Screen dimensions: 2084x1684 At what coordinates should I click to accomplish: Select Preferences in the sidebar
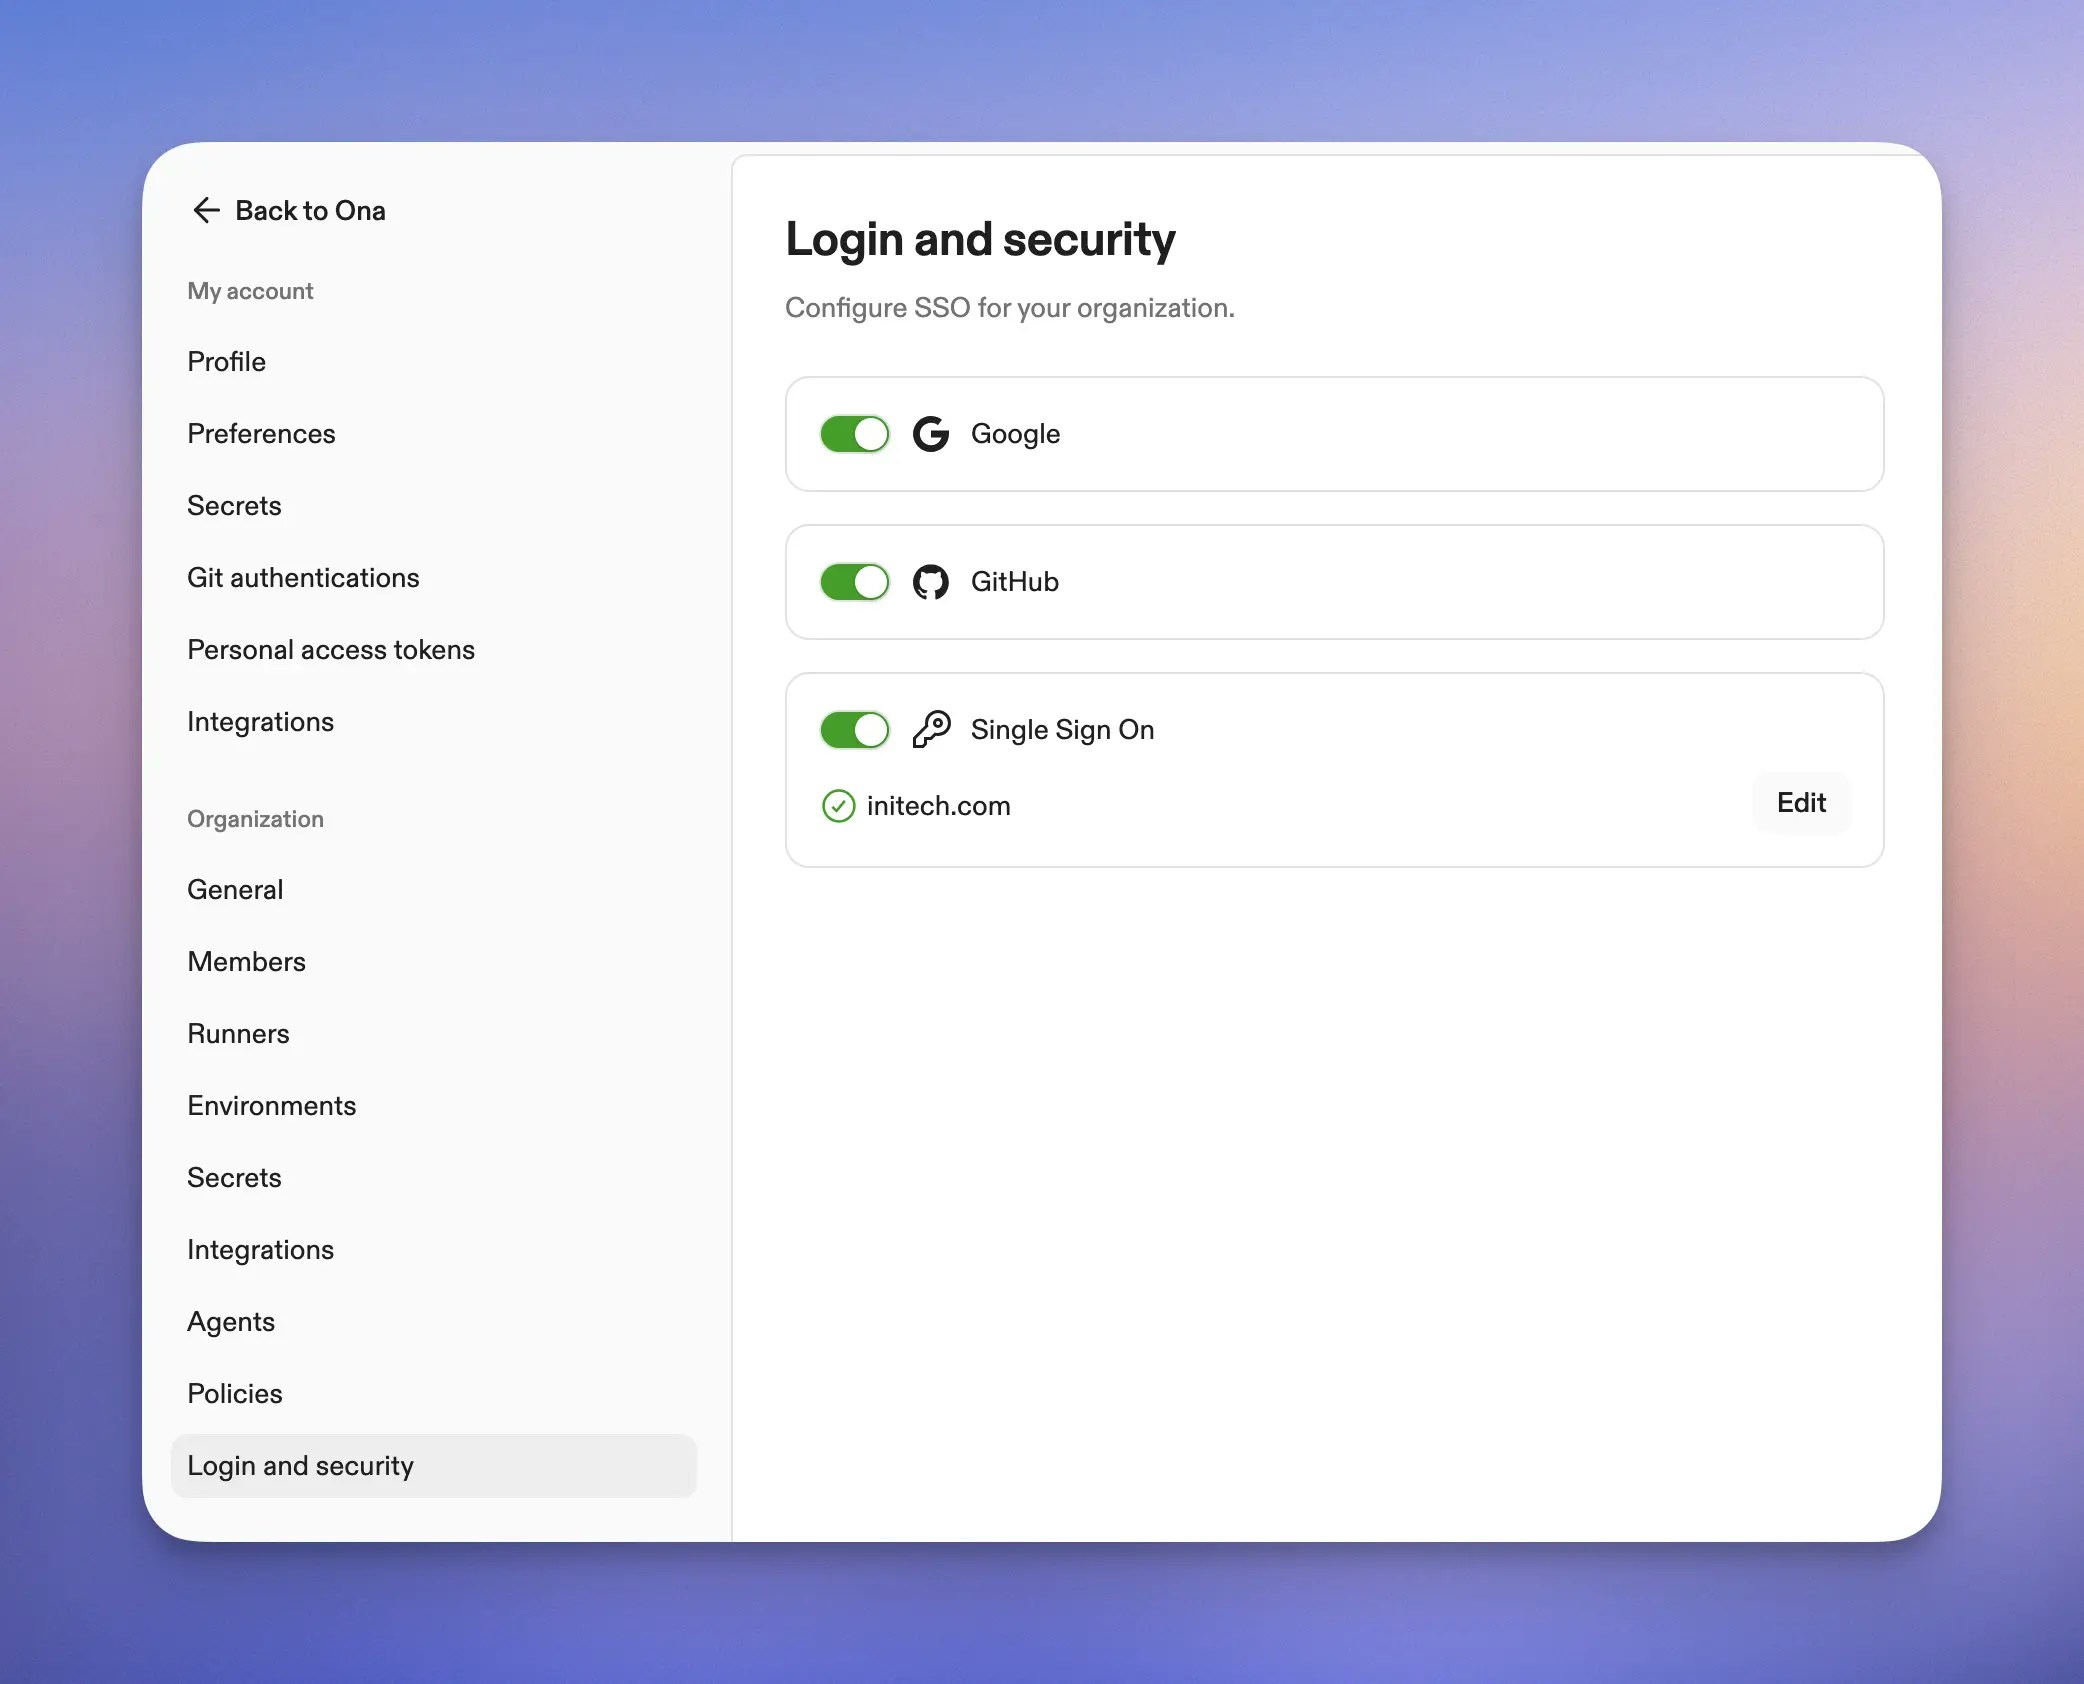[x=261, y=434]
